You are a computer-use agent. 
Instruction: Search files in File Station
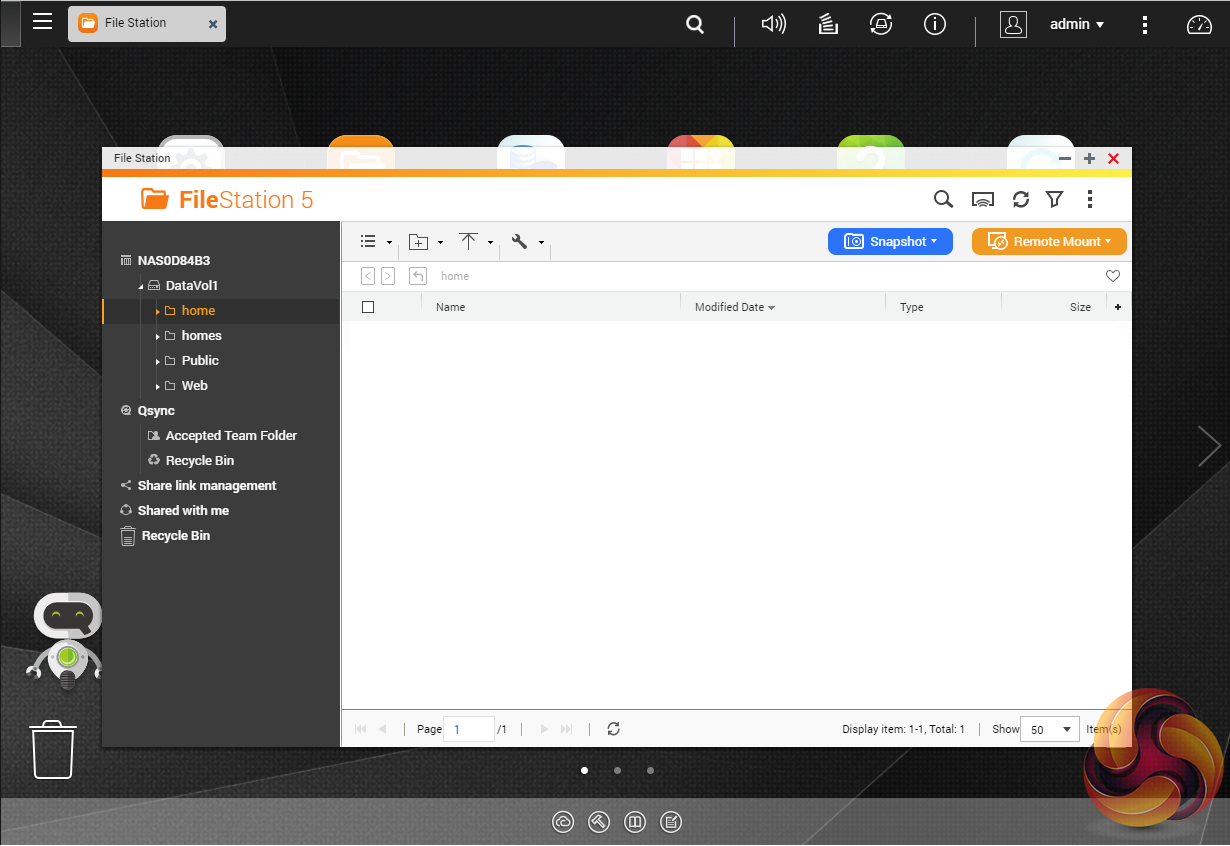coord(943,199)
